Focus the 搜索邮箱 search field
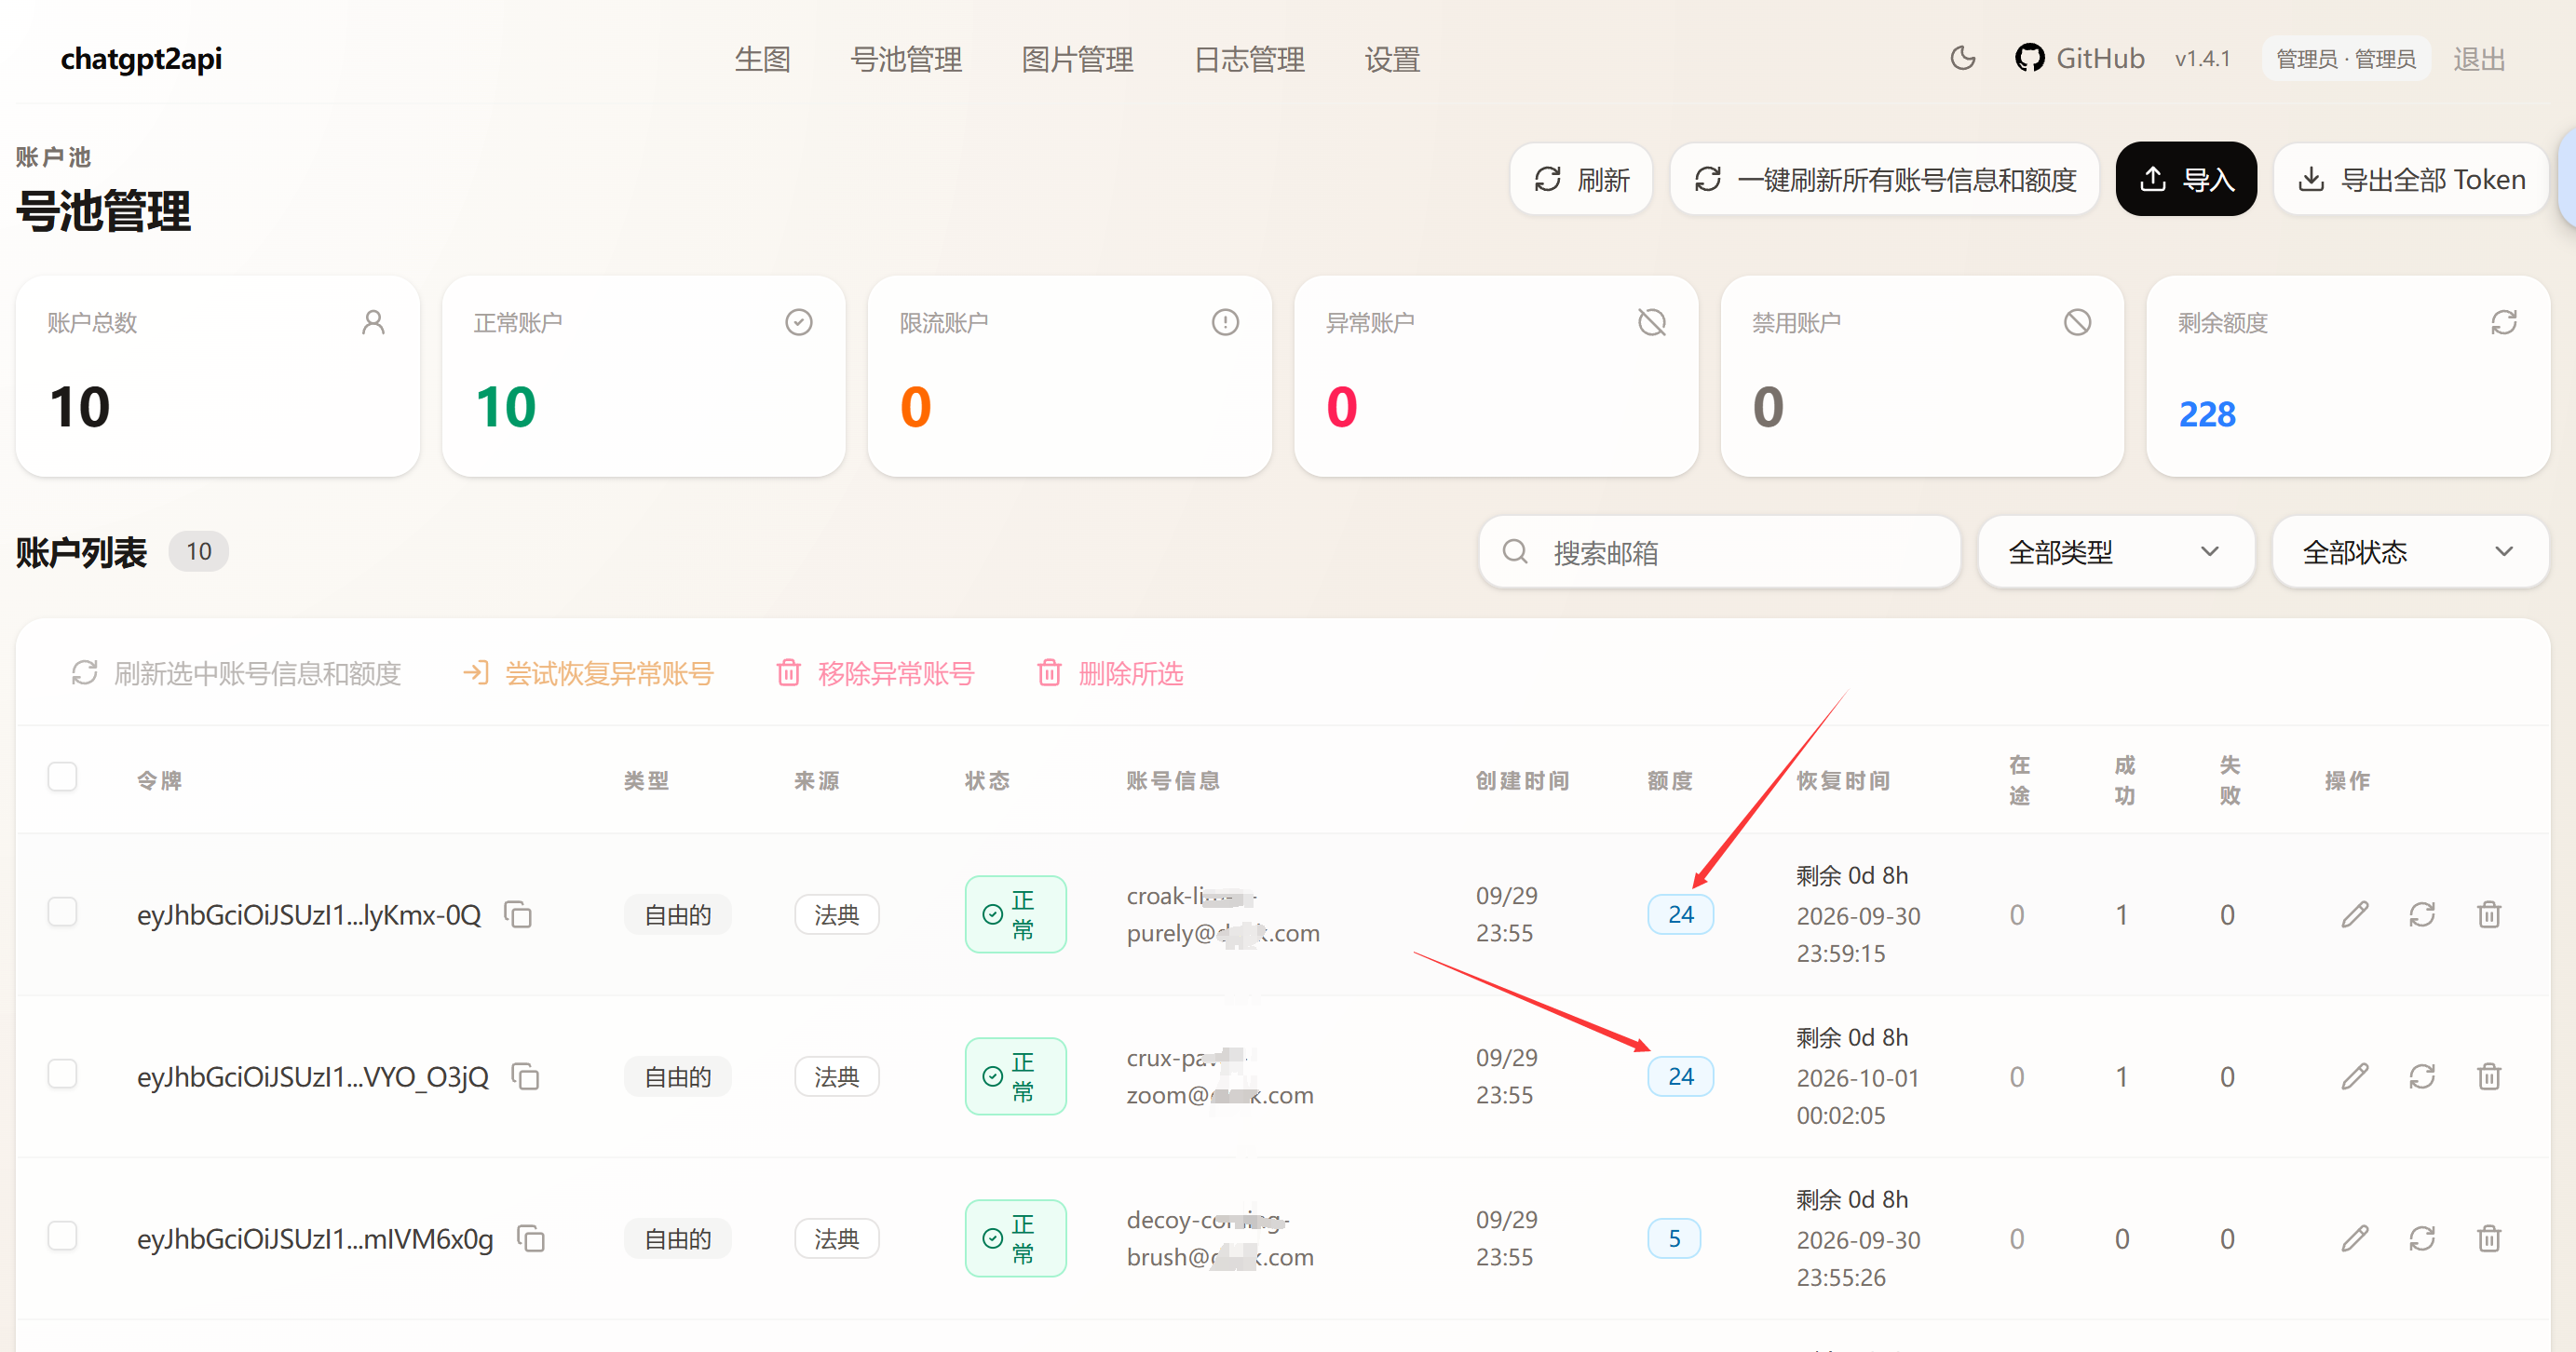The image size is (2576, 1352). tap(1719, 552)
